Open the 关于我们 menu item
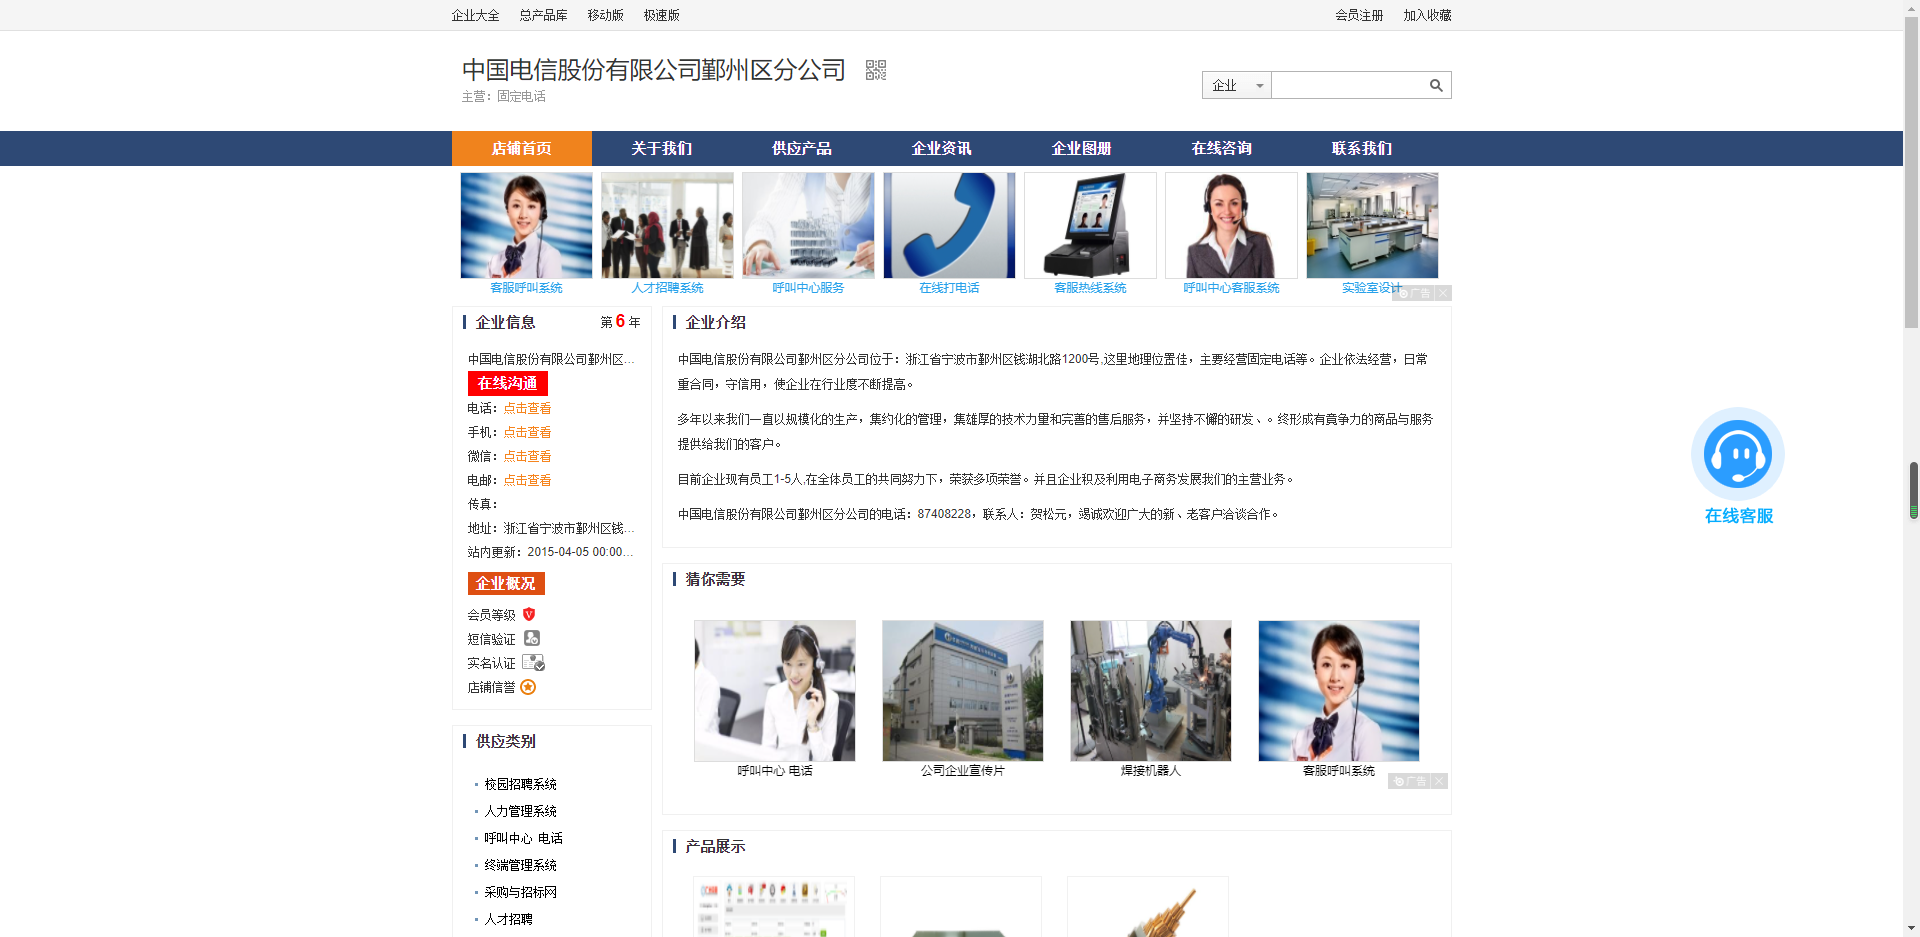1920x937 pixels. point(662,148)
